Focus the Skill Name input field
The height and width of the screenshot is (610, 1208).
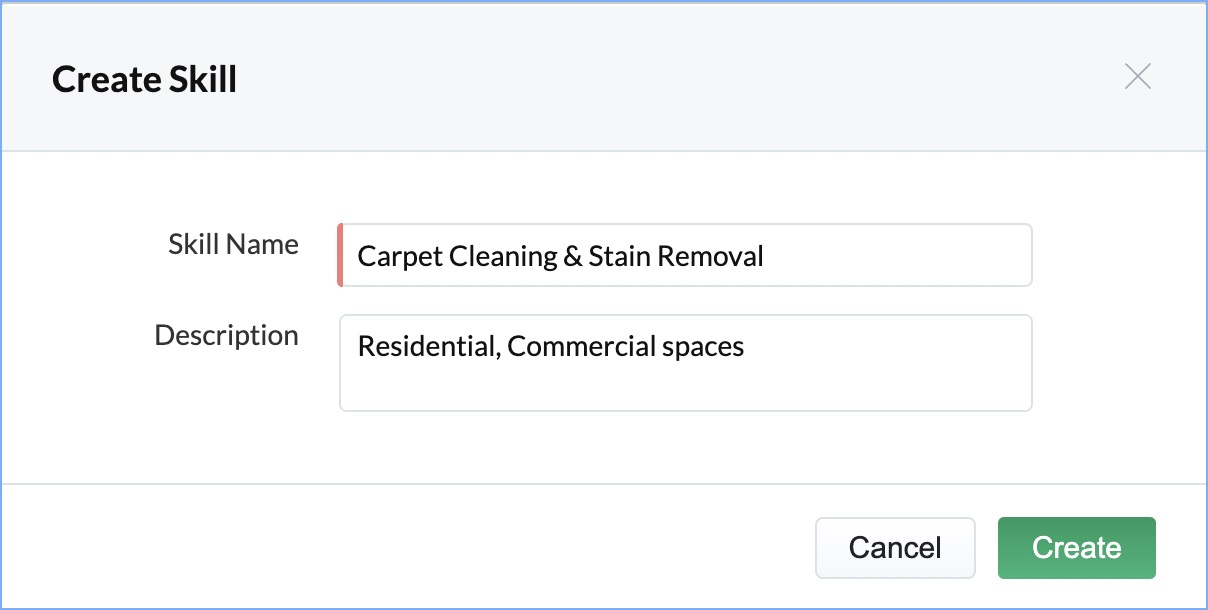tap(685, 256)
